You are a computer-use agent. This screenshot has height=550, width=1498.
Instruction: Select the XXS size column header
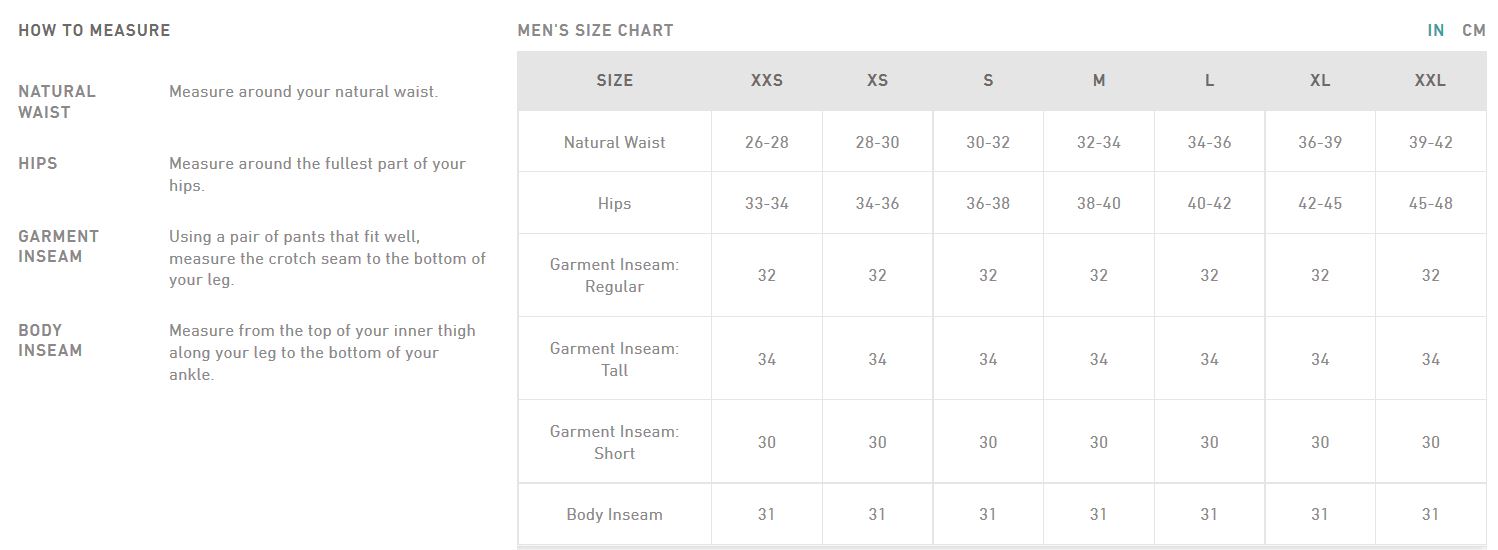coord(767,81)
